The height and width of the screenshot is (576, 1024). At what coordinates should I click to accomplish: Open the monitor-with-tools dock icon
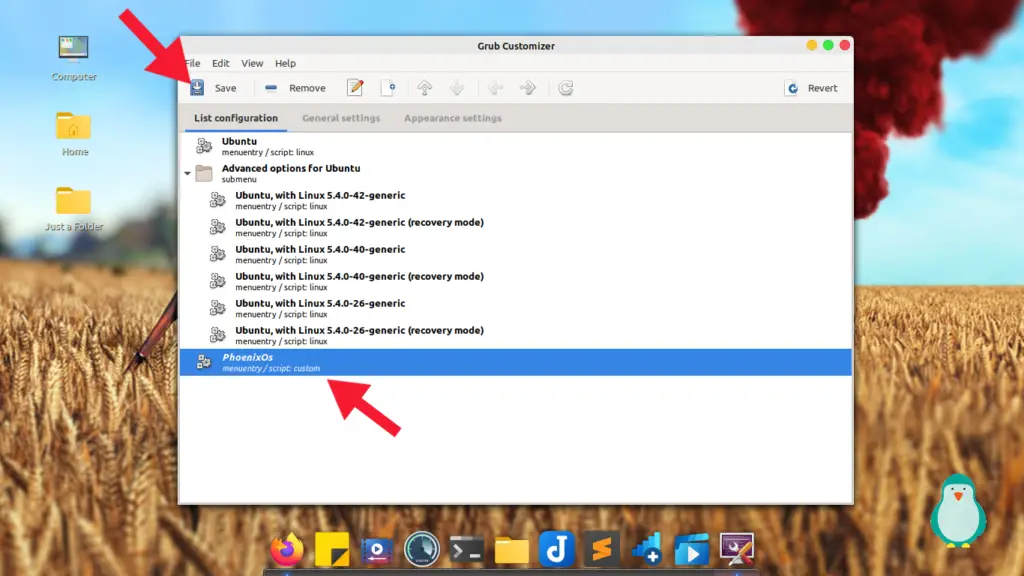pos(737,549)
